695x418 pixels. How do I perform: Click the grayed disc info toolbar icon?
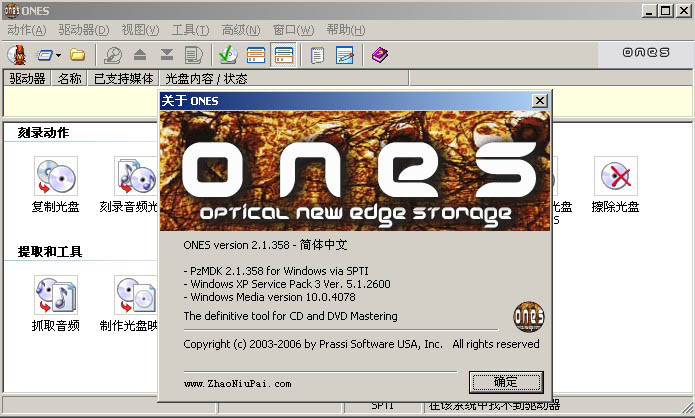(113, 55)
